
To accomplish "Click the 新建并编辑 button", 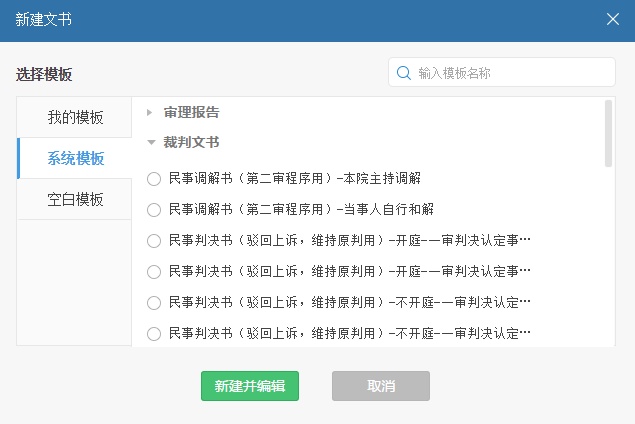I will coord(250,386).
